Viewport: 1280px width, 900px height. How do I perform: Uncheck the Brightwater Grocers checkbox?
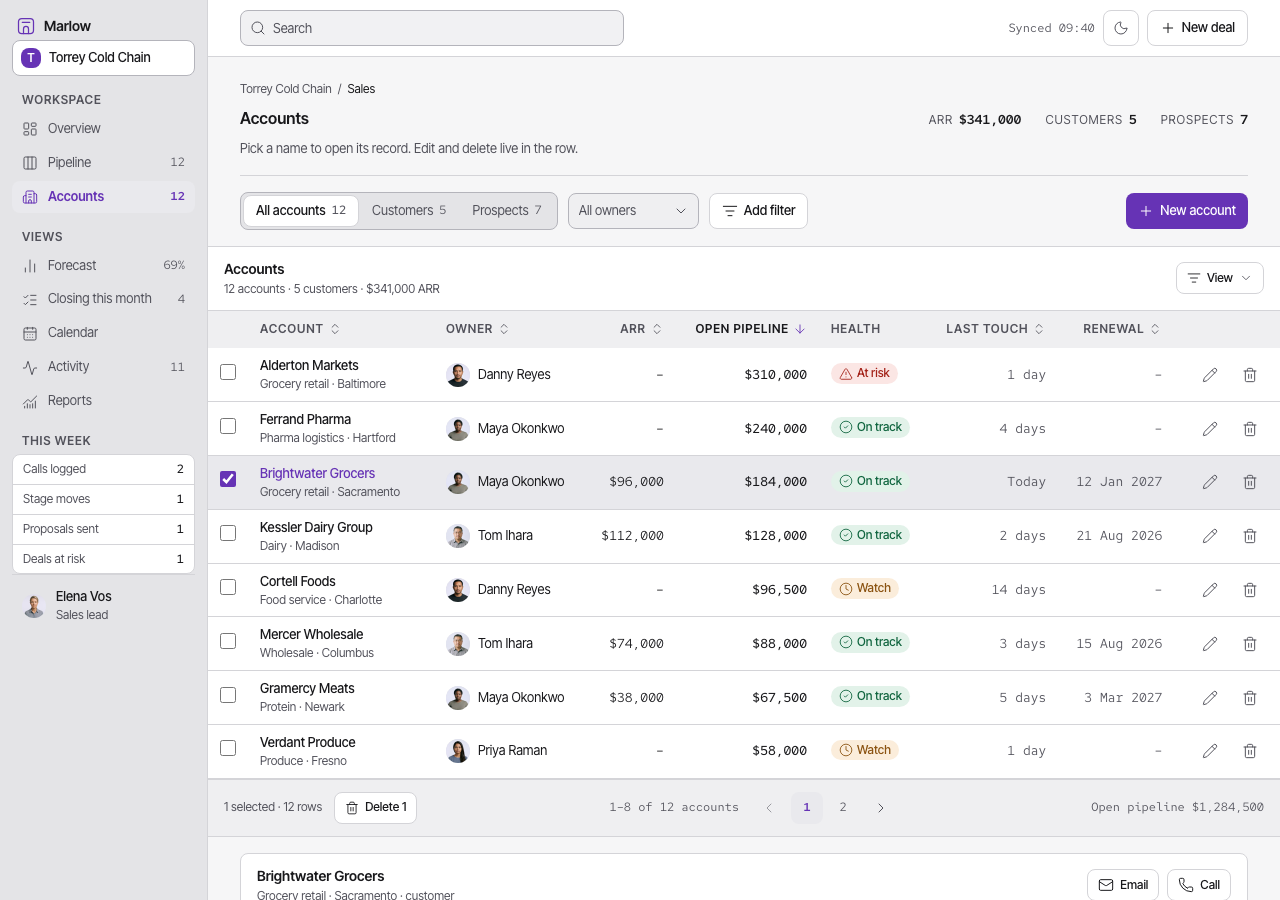point(228,479)
